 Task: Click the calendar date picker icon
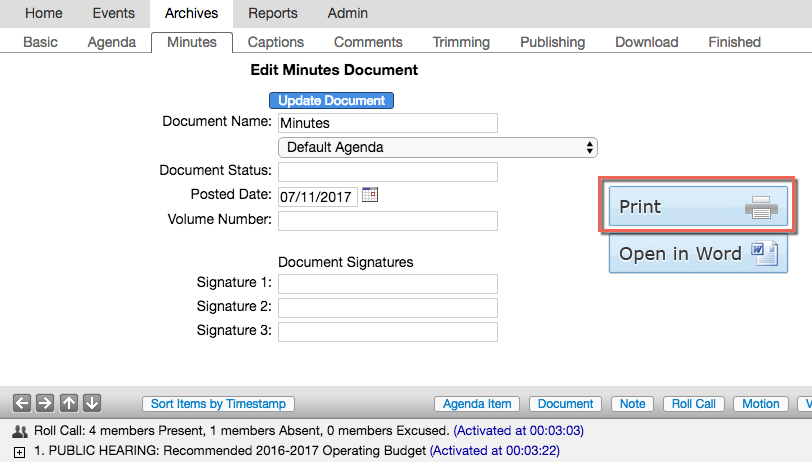click(x=370, y=195)
